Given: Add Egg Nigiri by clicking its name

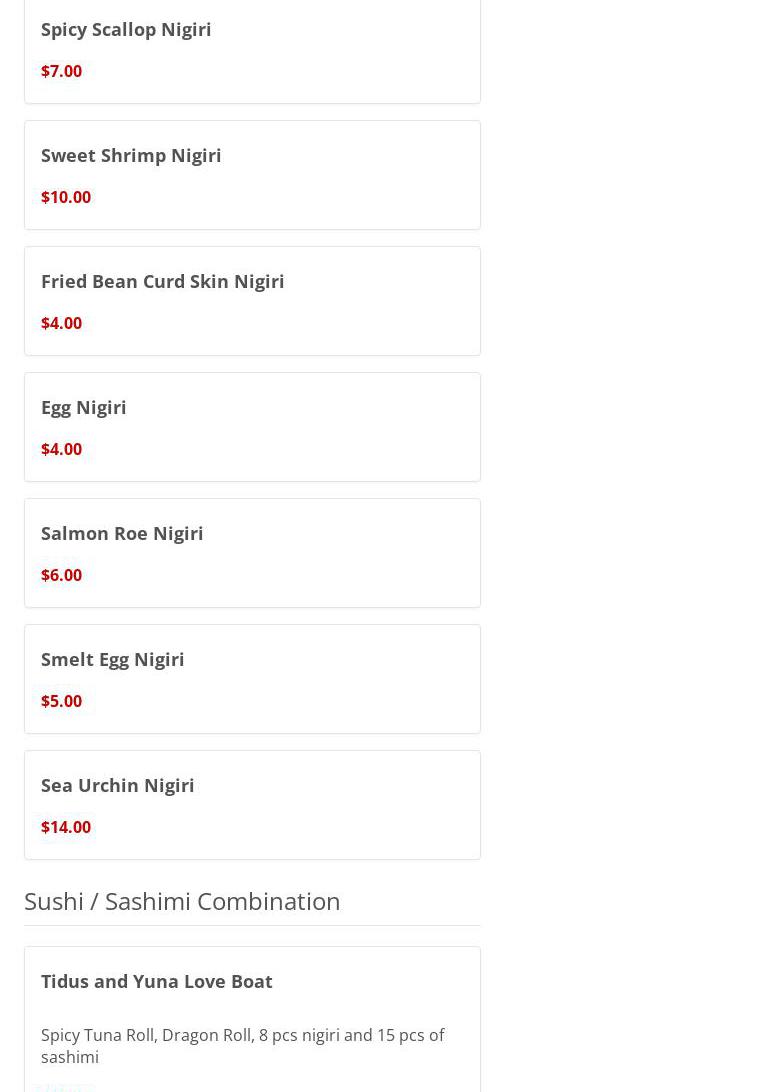Looking at the screenshot, I should [x=84, y=407].
